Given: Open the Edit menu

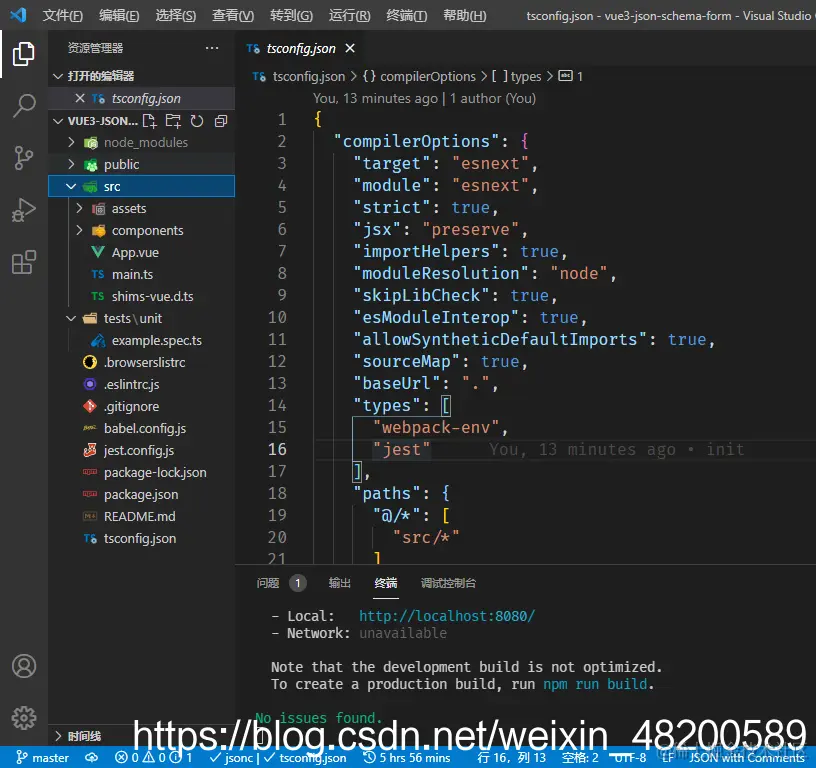Looking at the screenshot, I should pos(119,16).
